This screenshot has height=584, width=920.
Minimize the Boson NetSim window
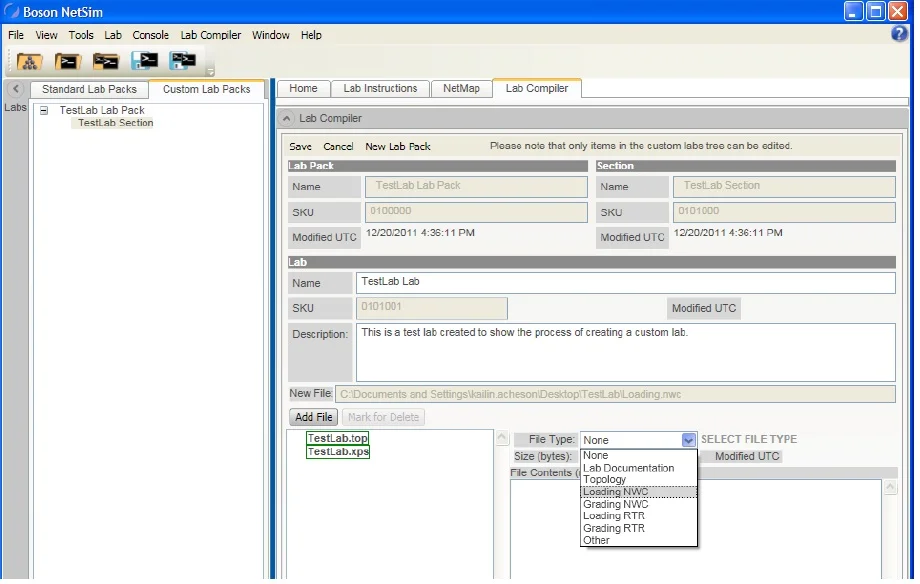click(x=853, y=11)
